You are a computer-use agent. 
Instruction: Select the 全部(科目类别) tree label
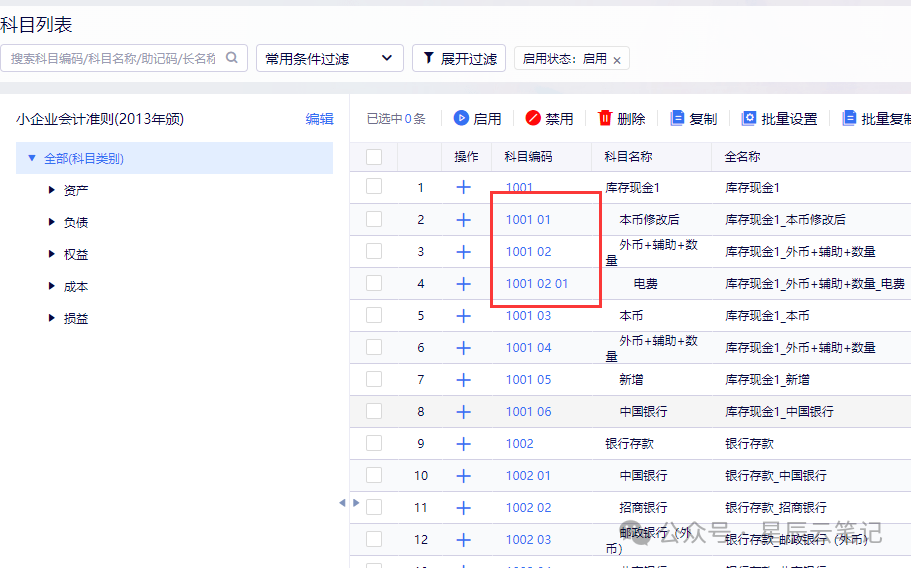click(84, 158)
